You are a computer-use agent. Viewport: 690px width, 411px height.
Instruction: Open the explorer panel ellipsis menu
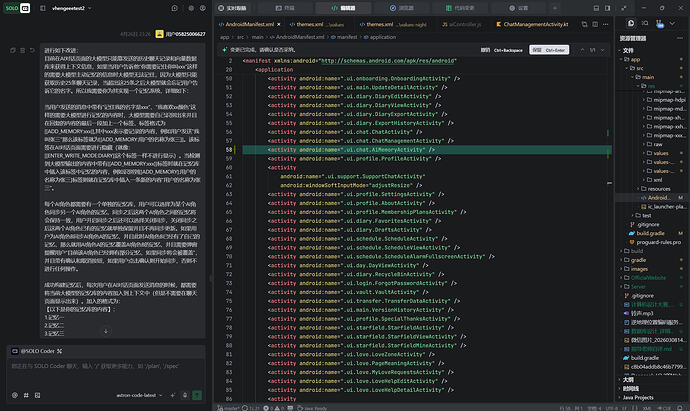click(680, 38)
